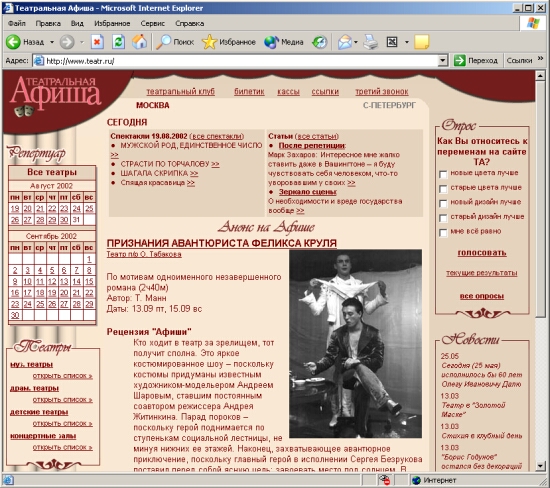Screen dimensions: 550x488
Task: Refresh the page with the green arrows icon
Action: point(119,42)
